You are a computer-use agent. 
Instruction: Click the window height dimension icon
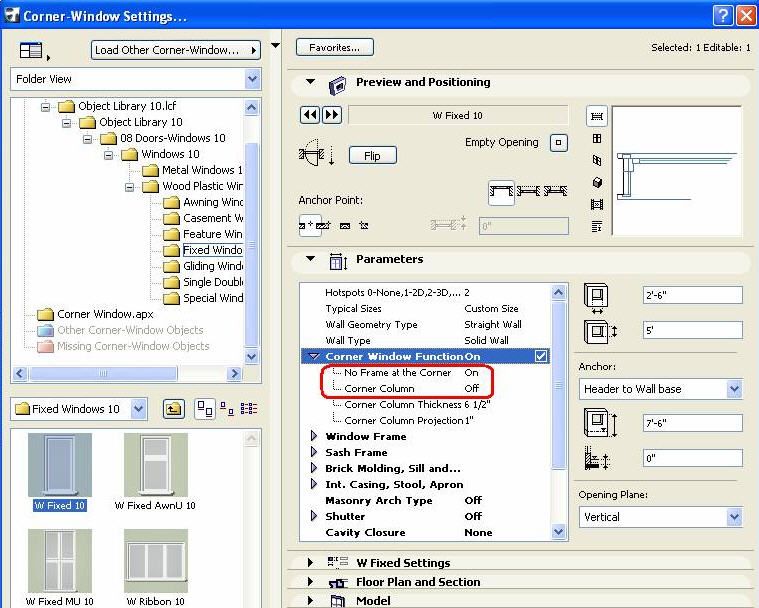600,332
